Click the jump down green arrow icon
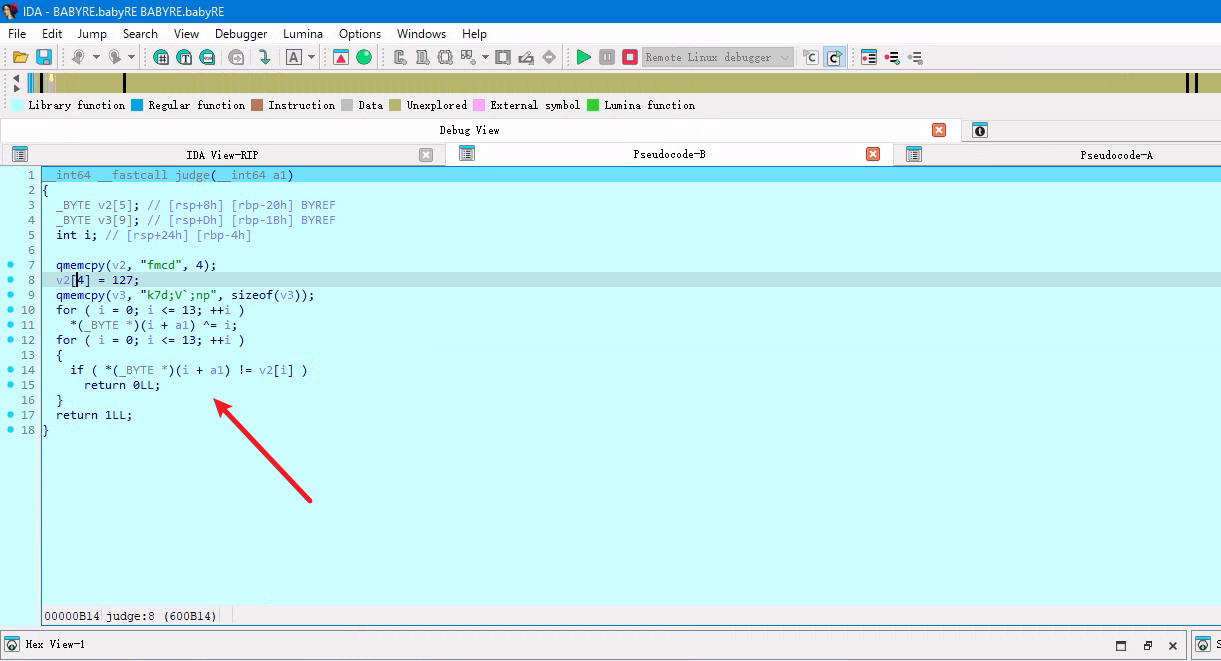1221x661 pixels. 264,58
